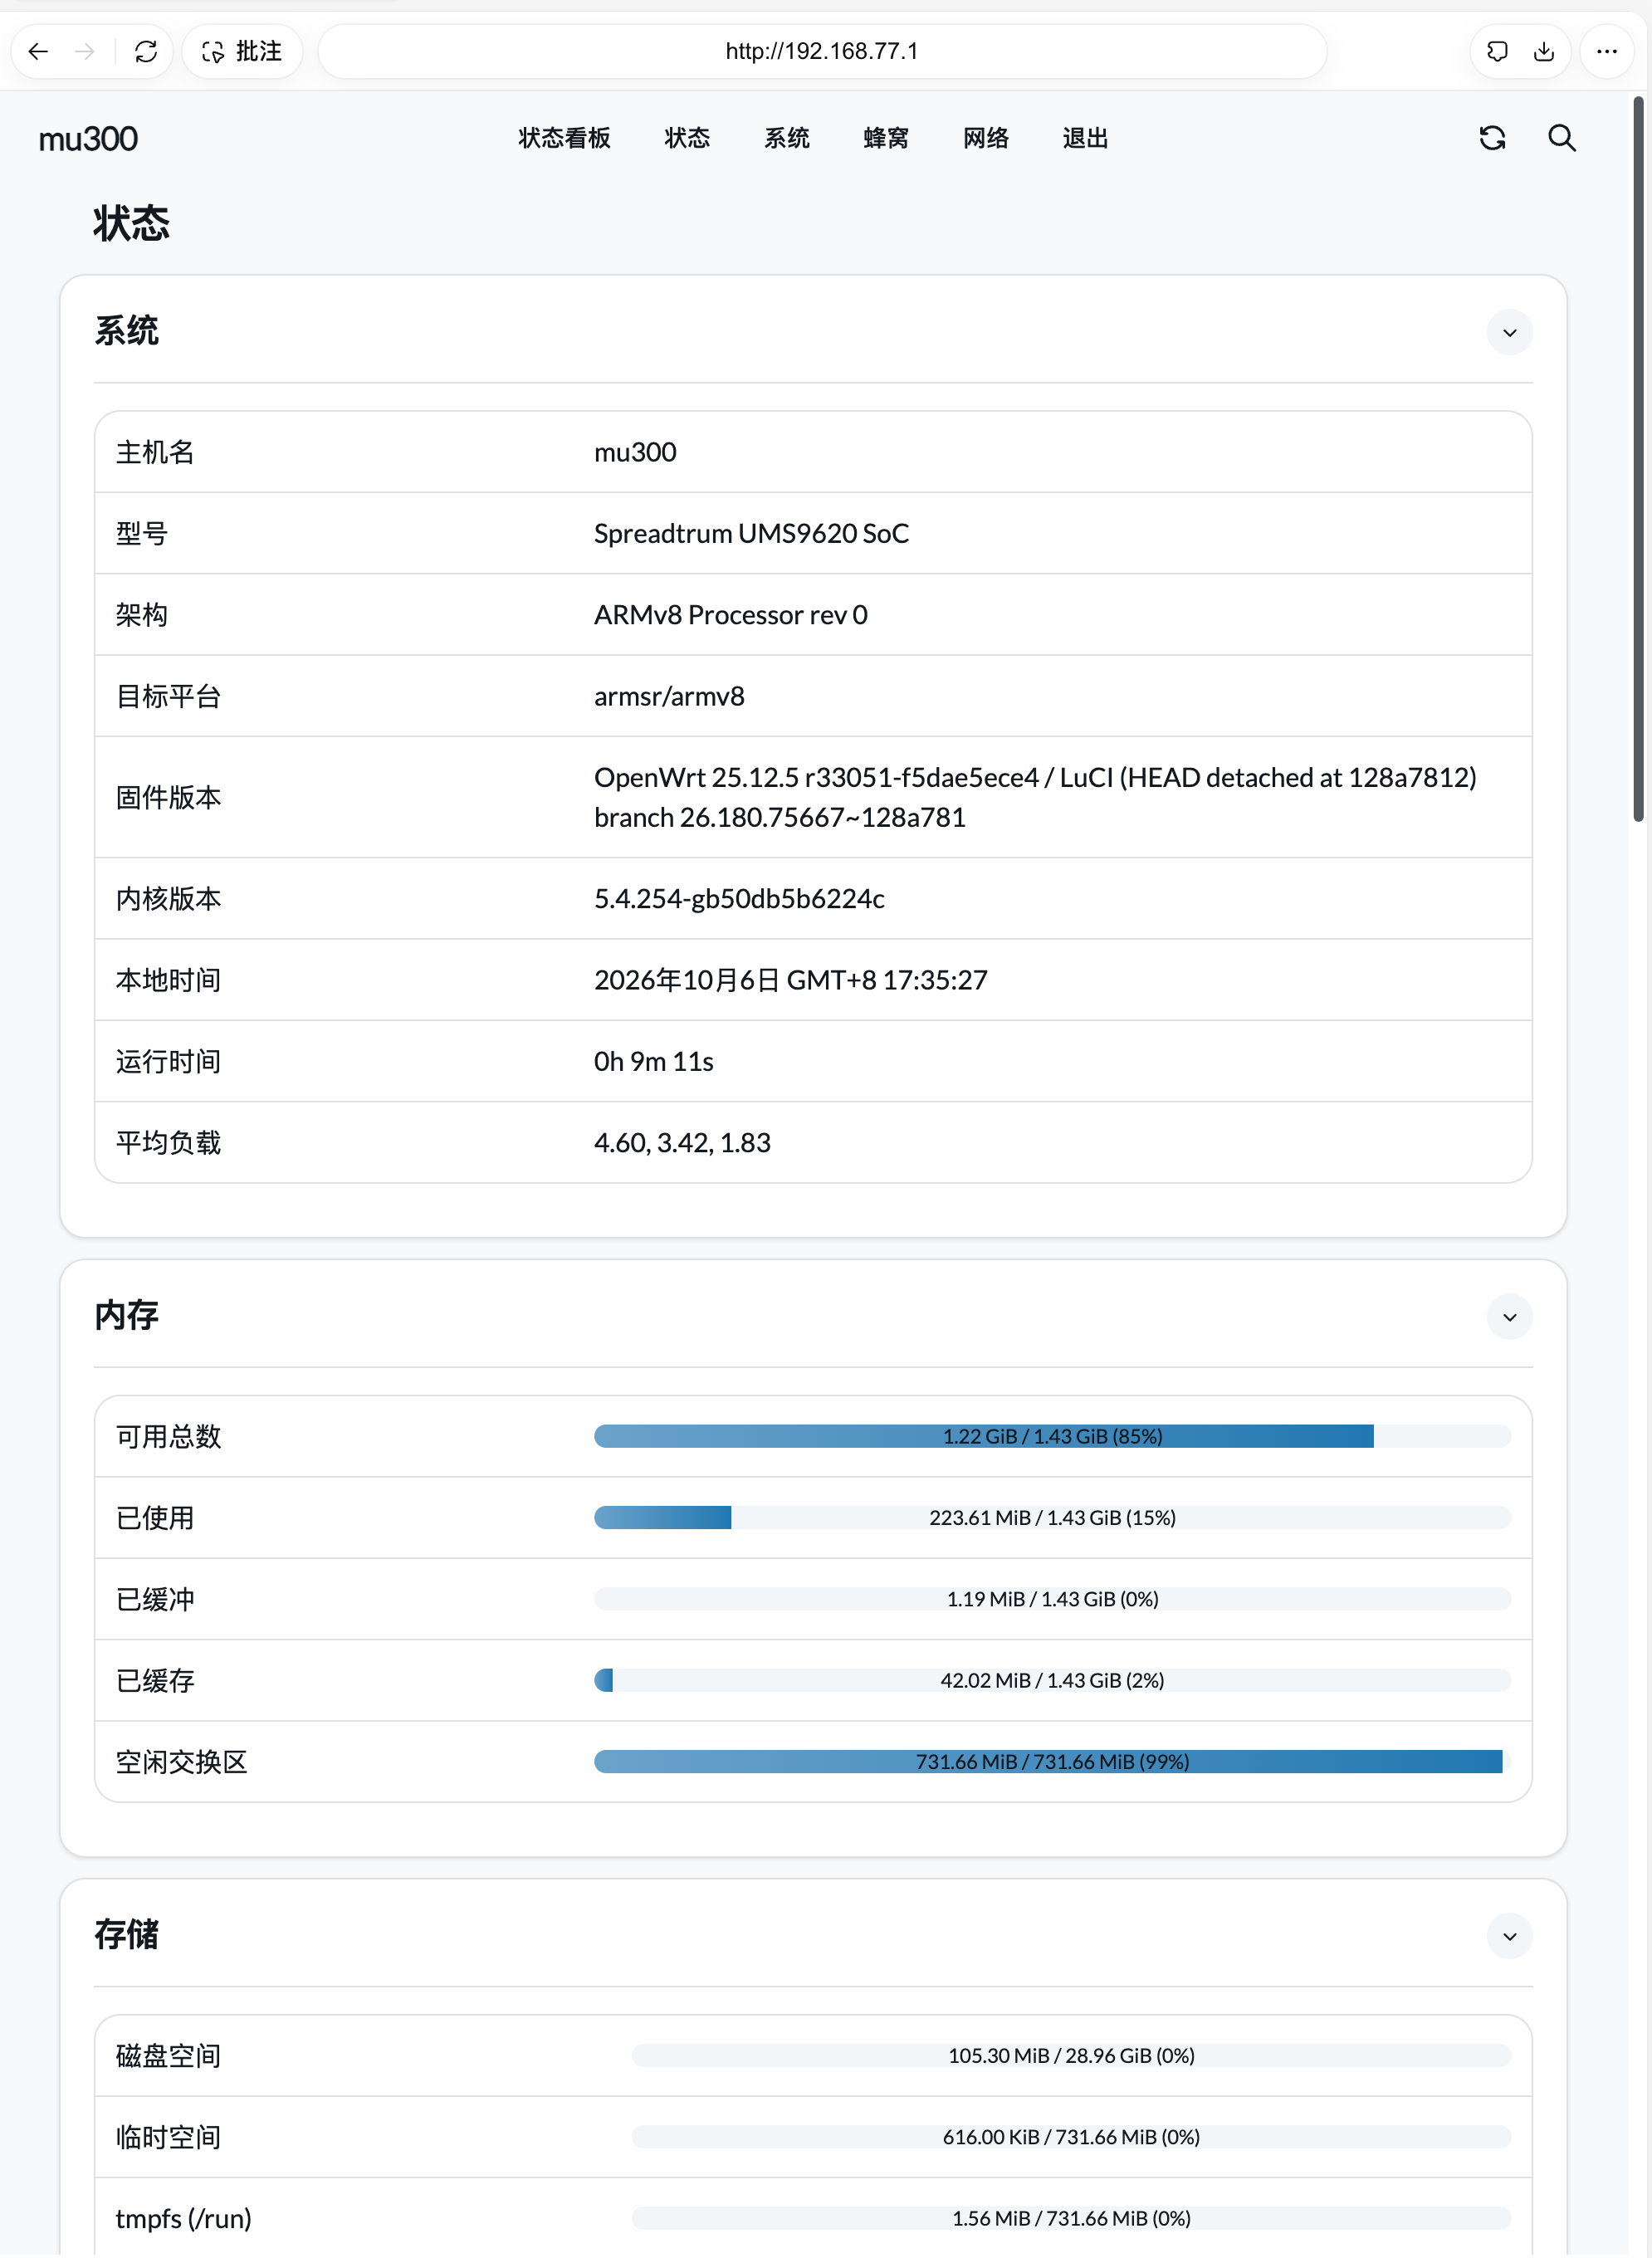Click the tmpfs (/run) usage bar

(x=1071, y=2218)
